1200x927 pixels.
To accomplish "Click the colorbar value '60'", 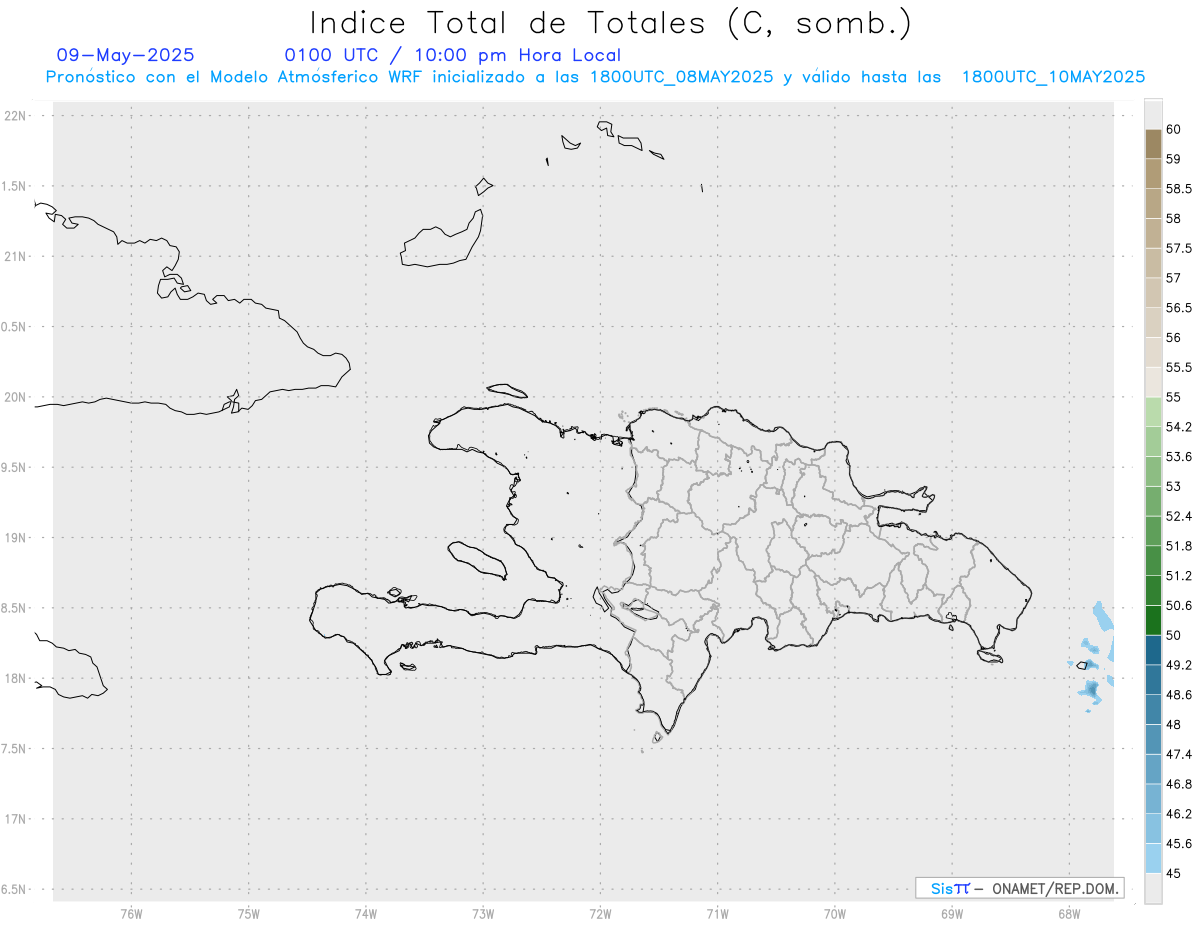I will (1174, 129).
